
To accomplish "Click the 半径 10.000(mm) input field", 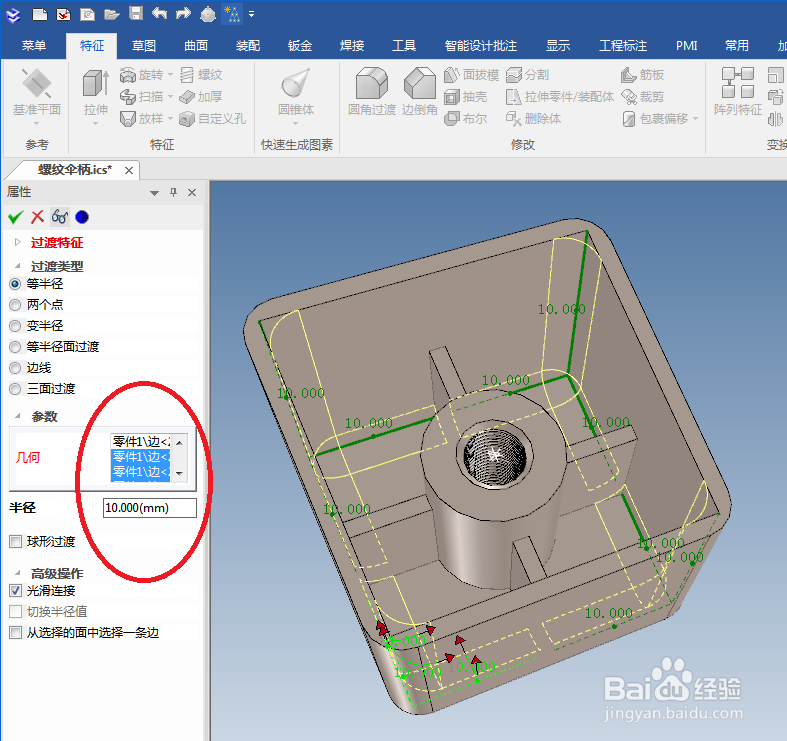I will pyautogui.click(x=150, y=508).
